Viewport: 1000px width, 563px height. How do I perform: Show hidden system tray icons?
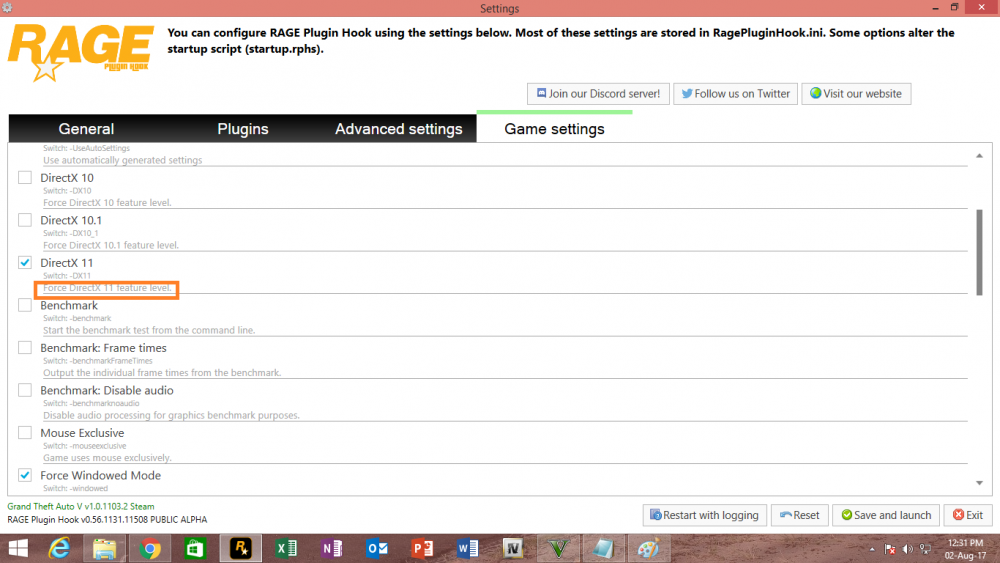coord(872,549)
